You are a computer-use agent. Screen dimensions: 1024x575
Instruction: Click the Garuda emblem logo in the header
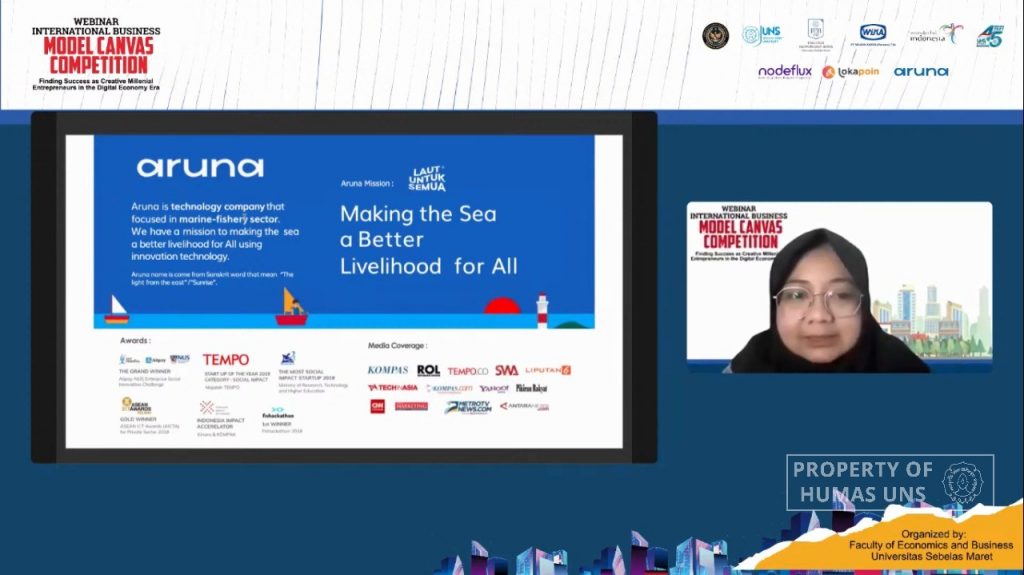(715, 35)
